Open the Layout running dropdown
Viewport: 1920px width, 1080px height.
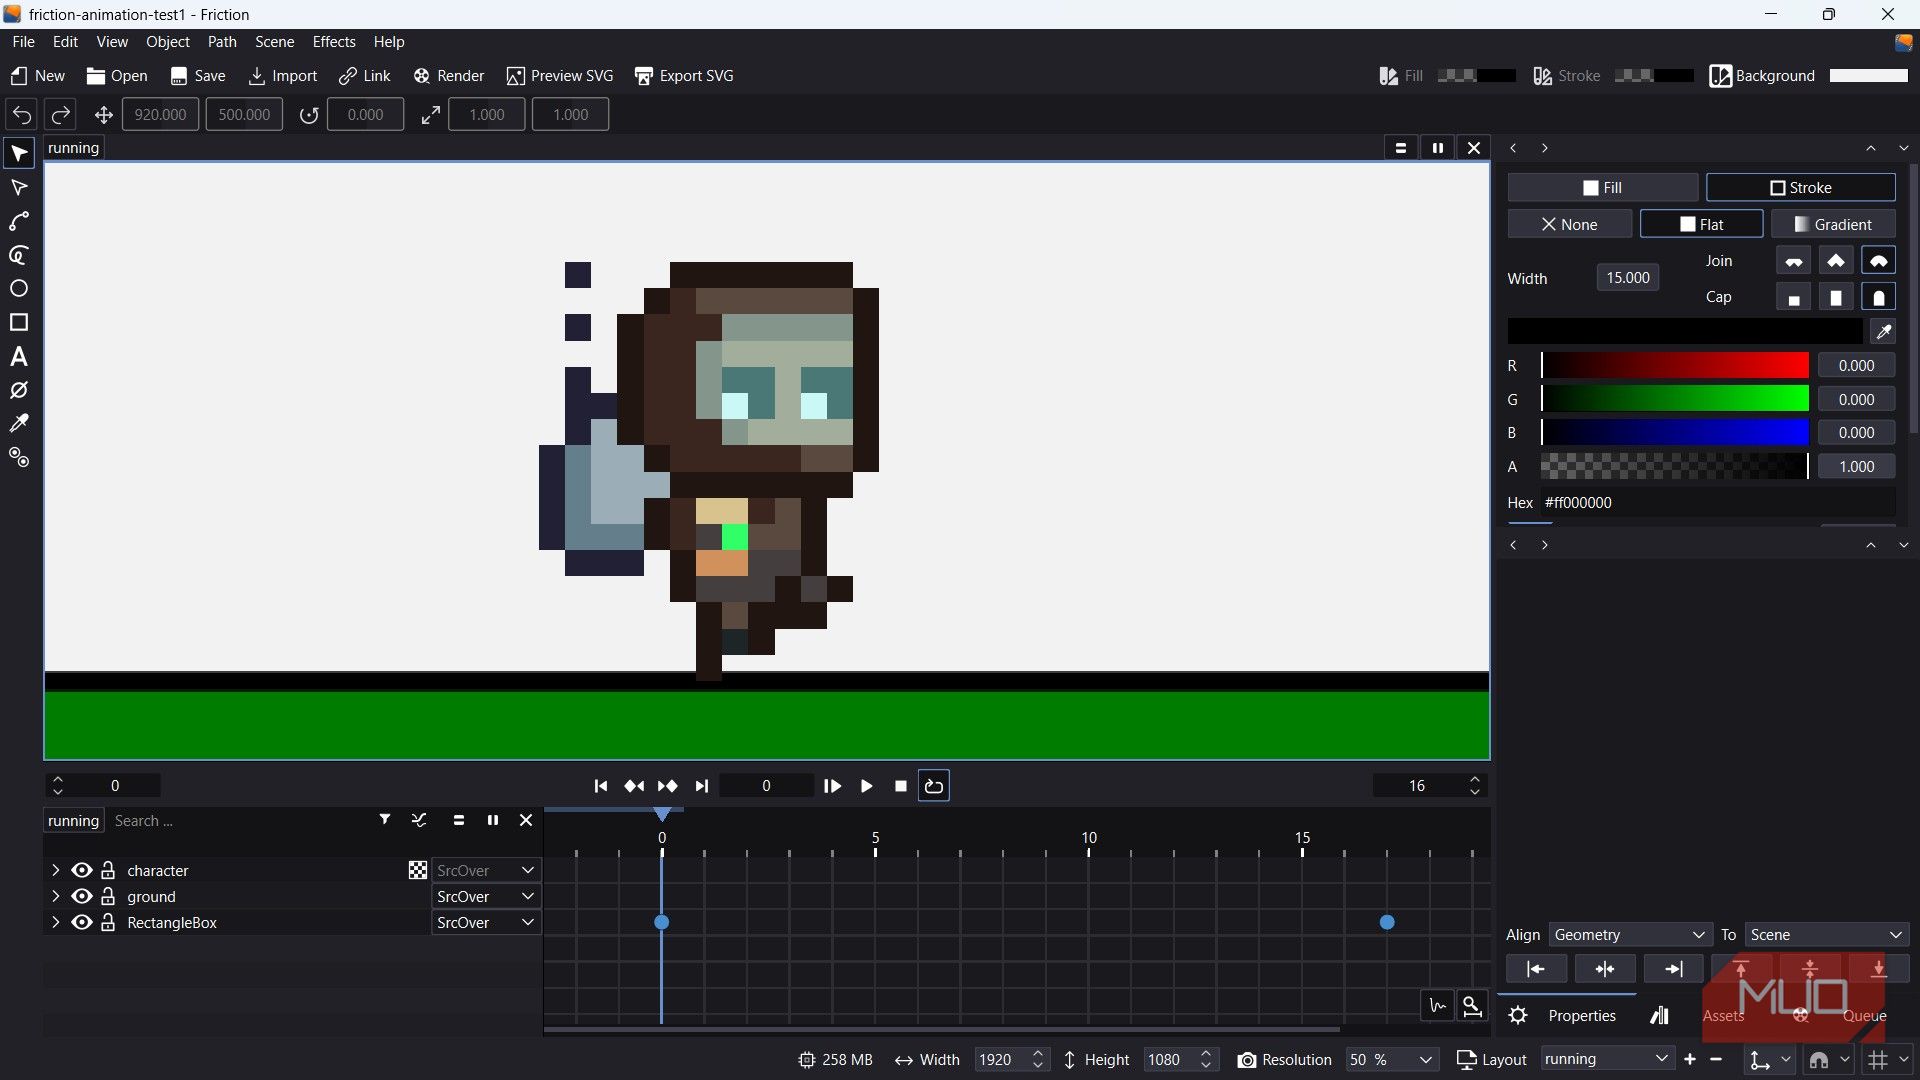tap(1606, 1060)
